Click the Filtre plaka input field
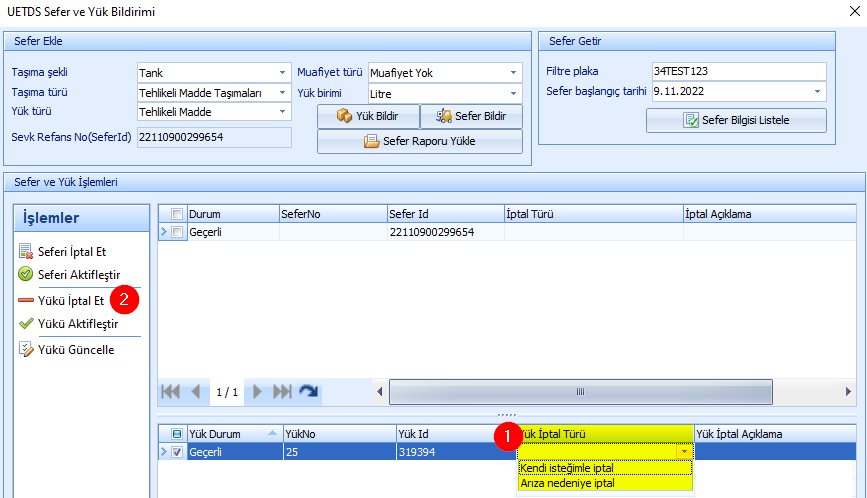This screenshot has width=867, height=498. coord(737,71)
